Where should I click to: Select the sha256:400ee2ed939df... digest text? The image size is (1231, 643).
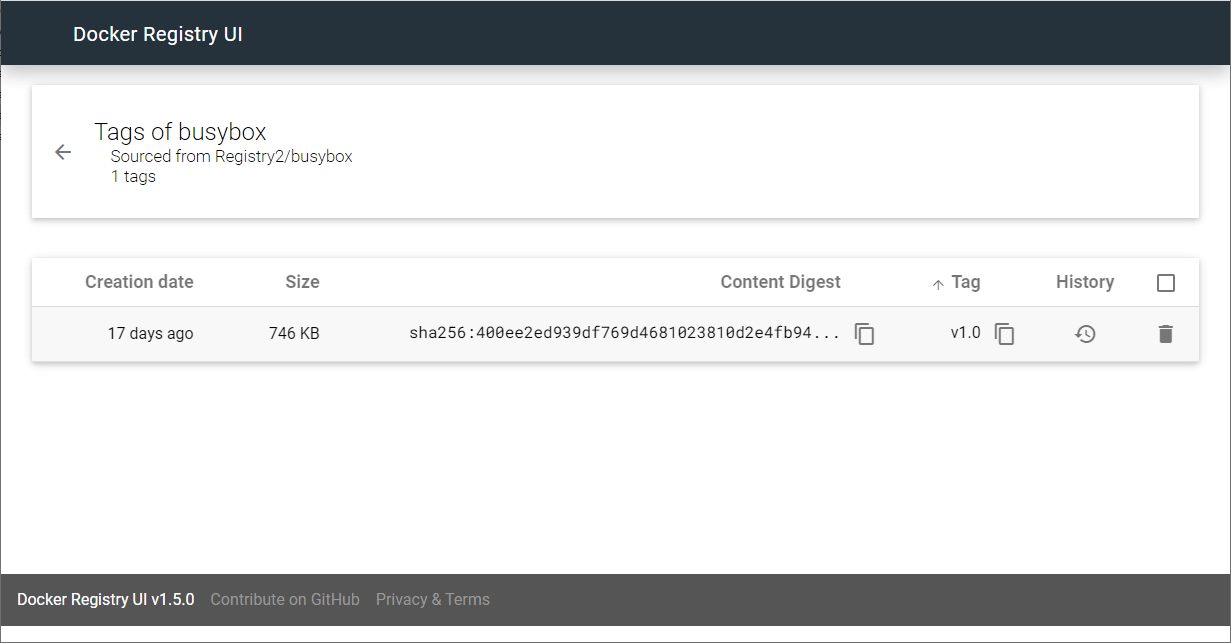click(625, 334)
